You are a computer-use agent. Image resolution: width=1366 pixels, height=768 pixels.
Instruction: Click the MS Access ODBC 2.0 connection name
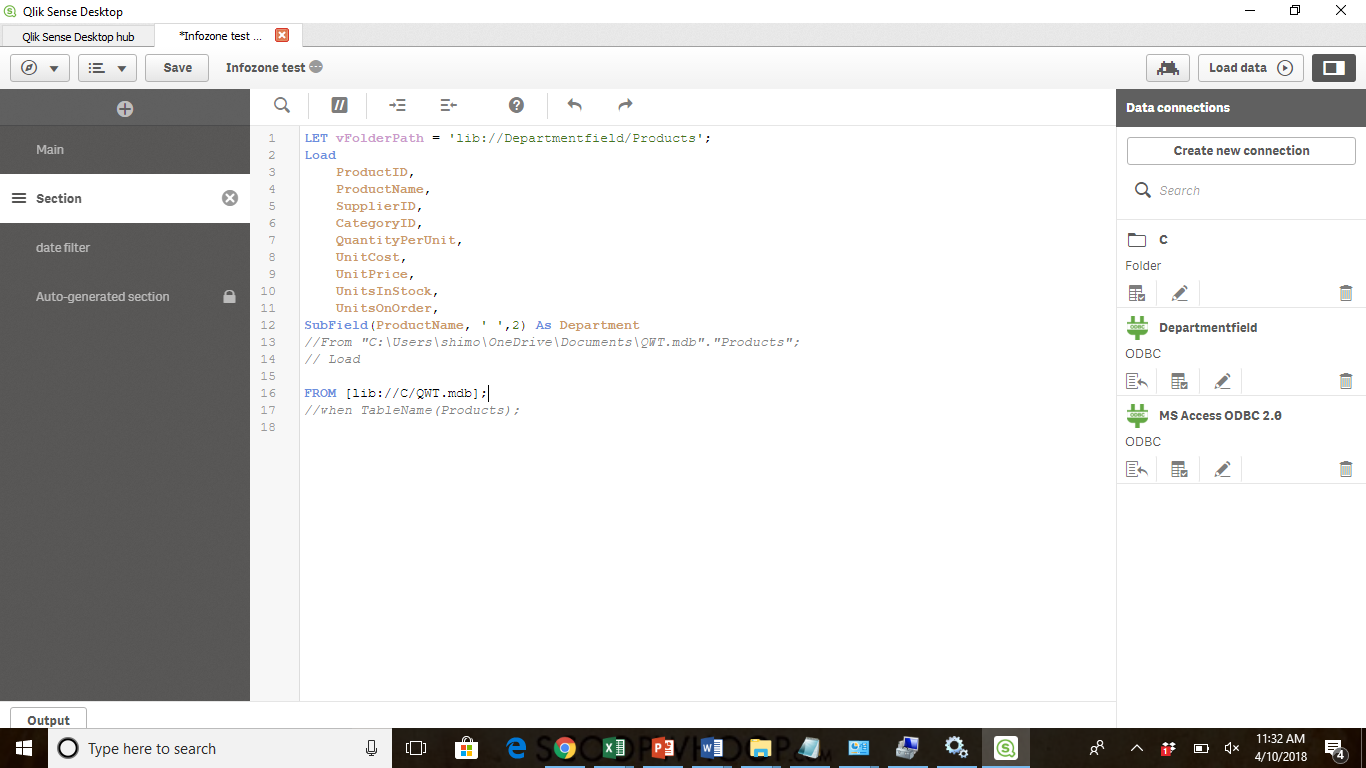tap(1220, 416)
